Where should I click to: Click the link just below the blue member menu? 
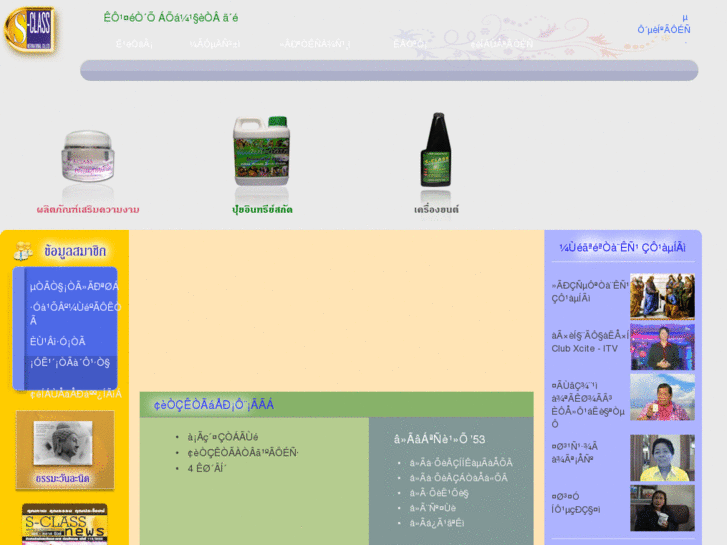[x=76, y=394]
